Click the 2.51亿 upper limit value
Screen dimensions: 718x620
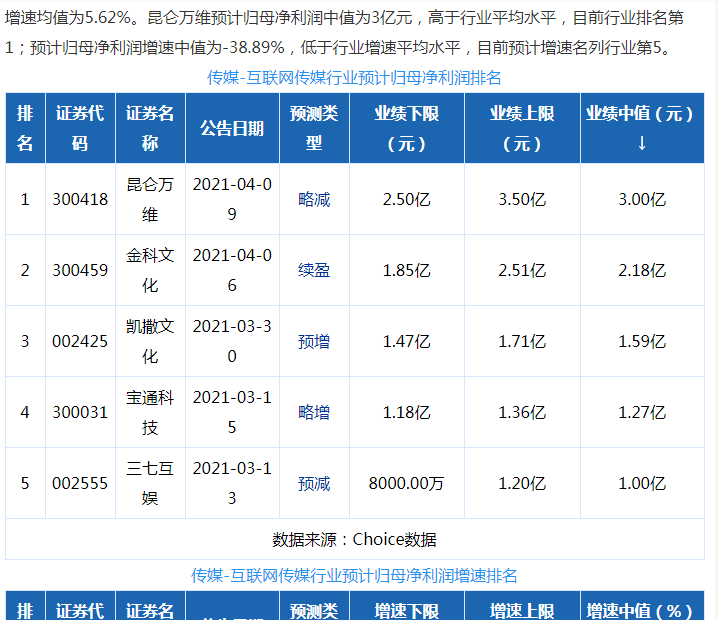[x=522, y=271]
